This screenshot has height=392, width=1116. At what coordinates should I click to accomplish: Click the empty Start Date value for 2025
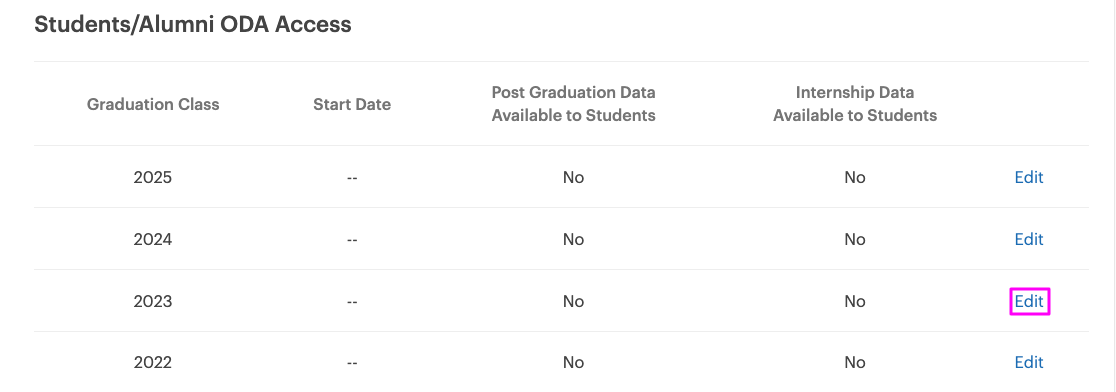point(352,178)
